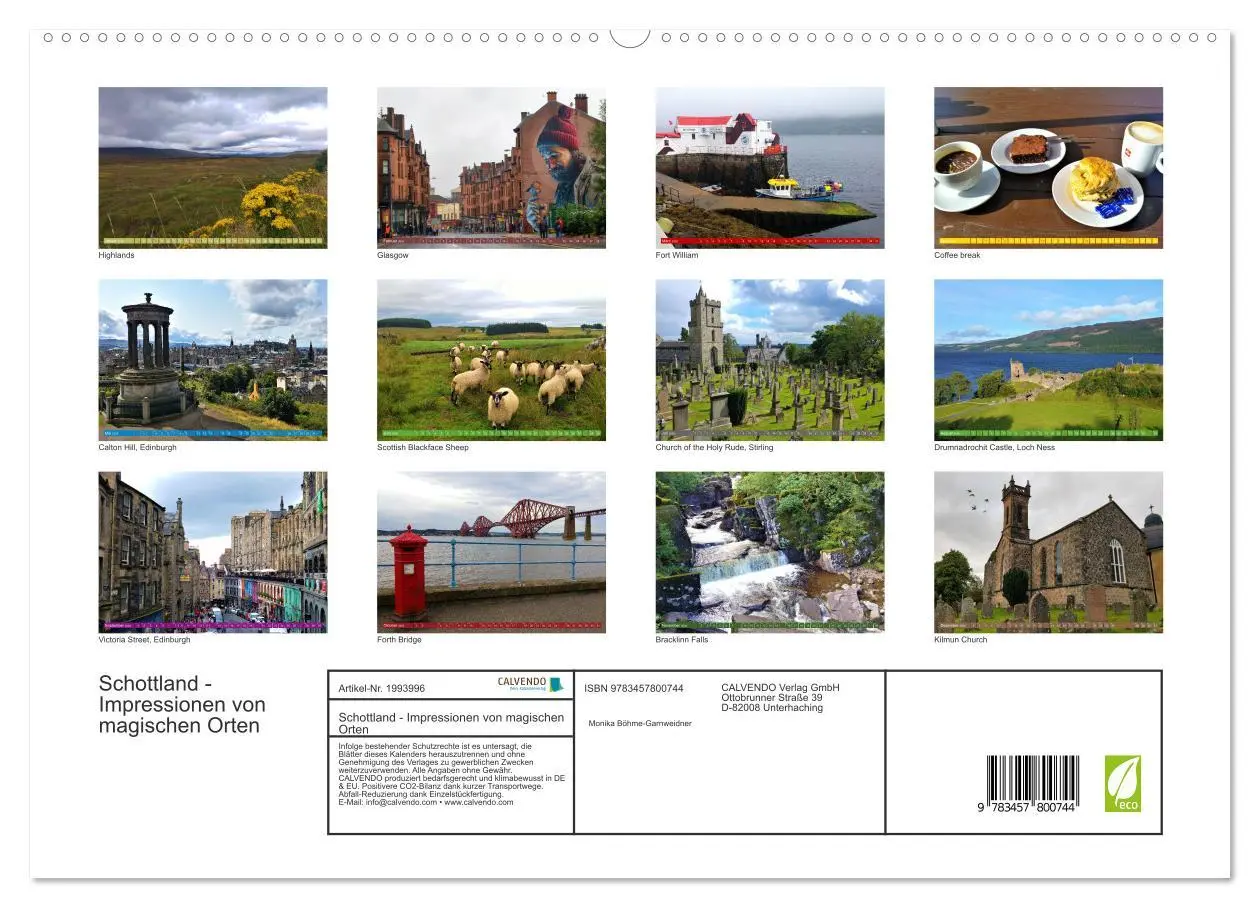Screen dimensions: 1260x908
Task: Click 'ISBN 9783457800744' text
Action: [x=634, y=688]
